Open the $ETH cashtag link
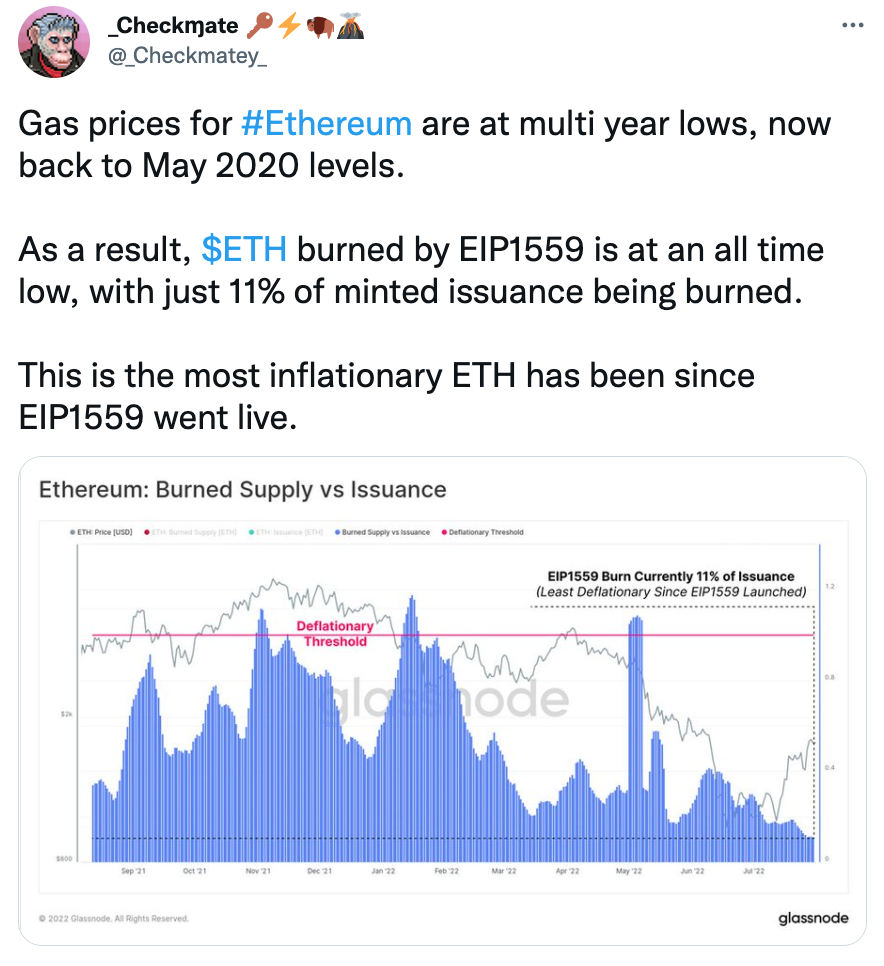884x966 pixels. coord(243,250)
